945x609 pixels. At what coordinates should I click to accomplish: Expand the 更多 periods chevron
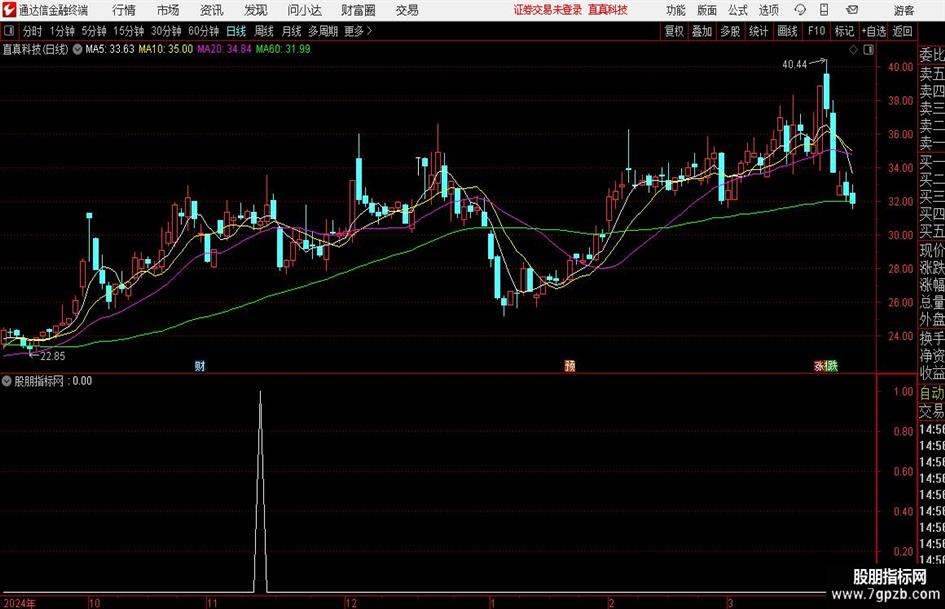[358, 31]
